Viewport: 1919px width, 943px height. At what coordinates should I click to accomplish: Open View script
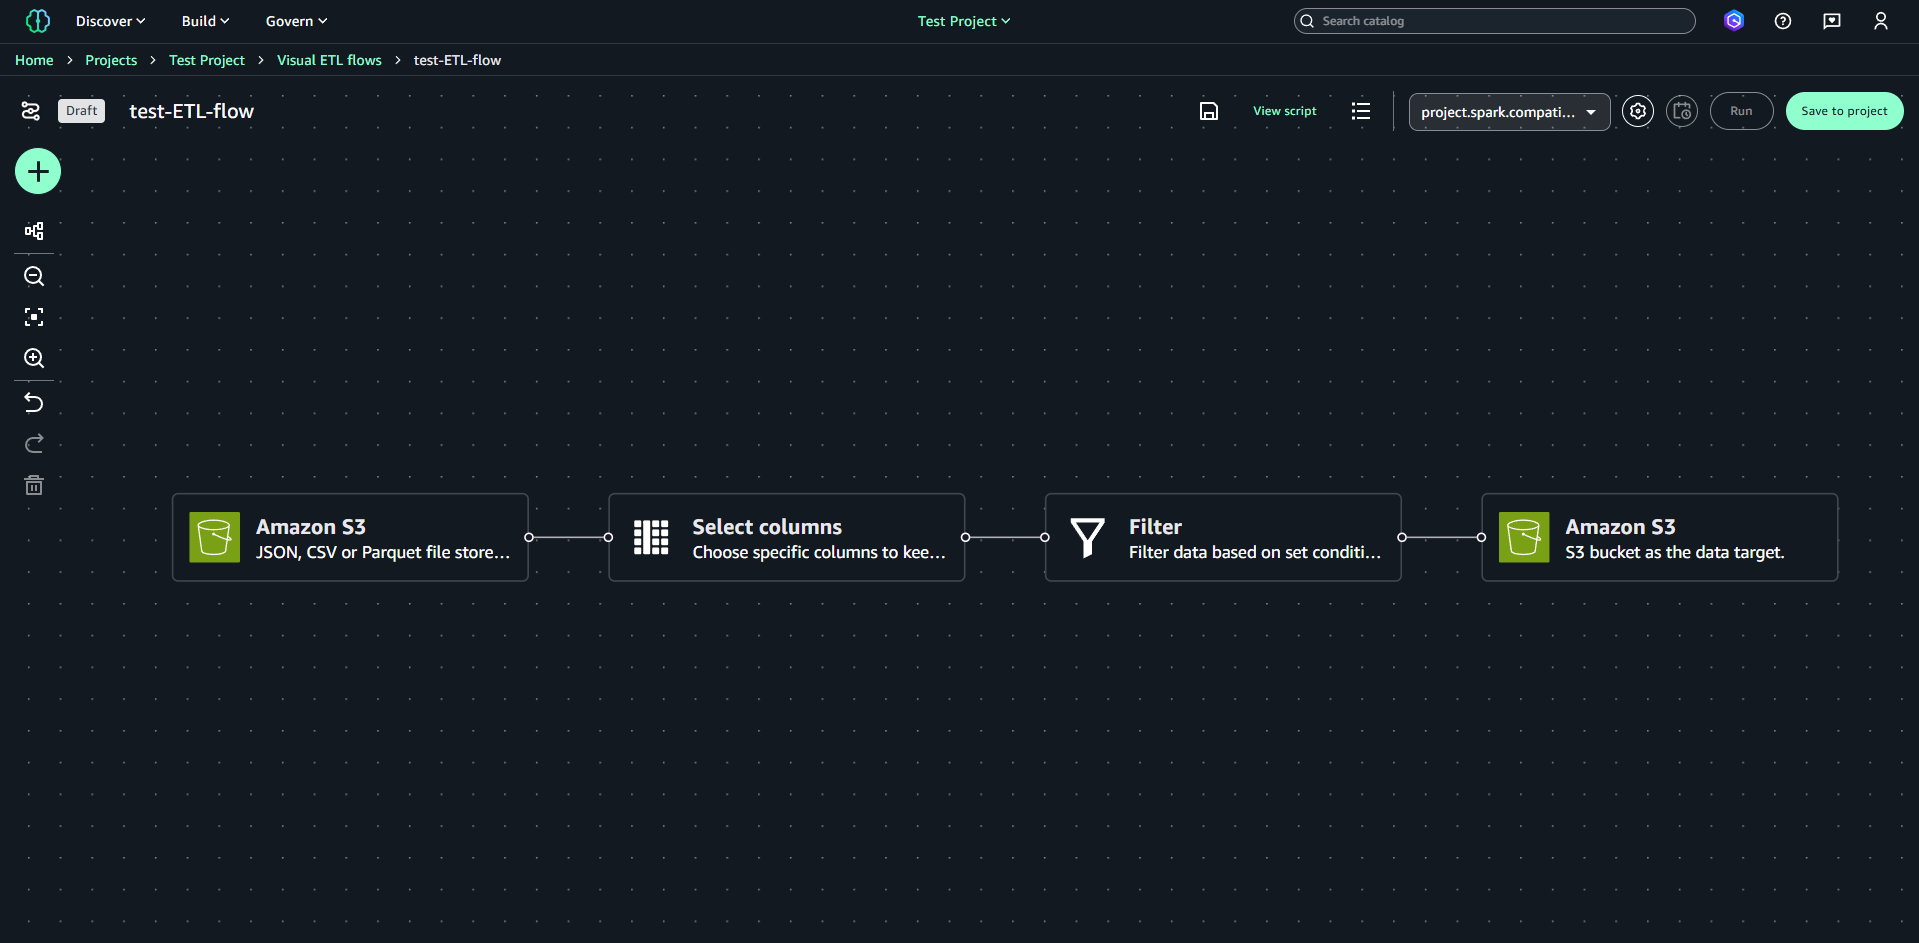coord(1285,111)
